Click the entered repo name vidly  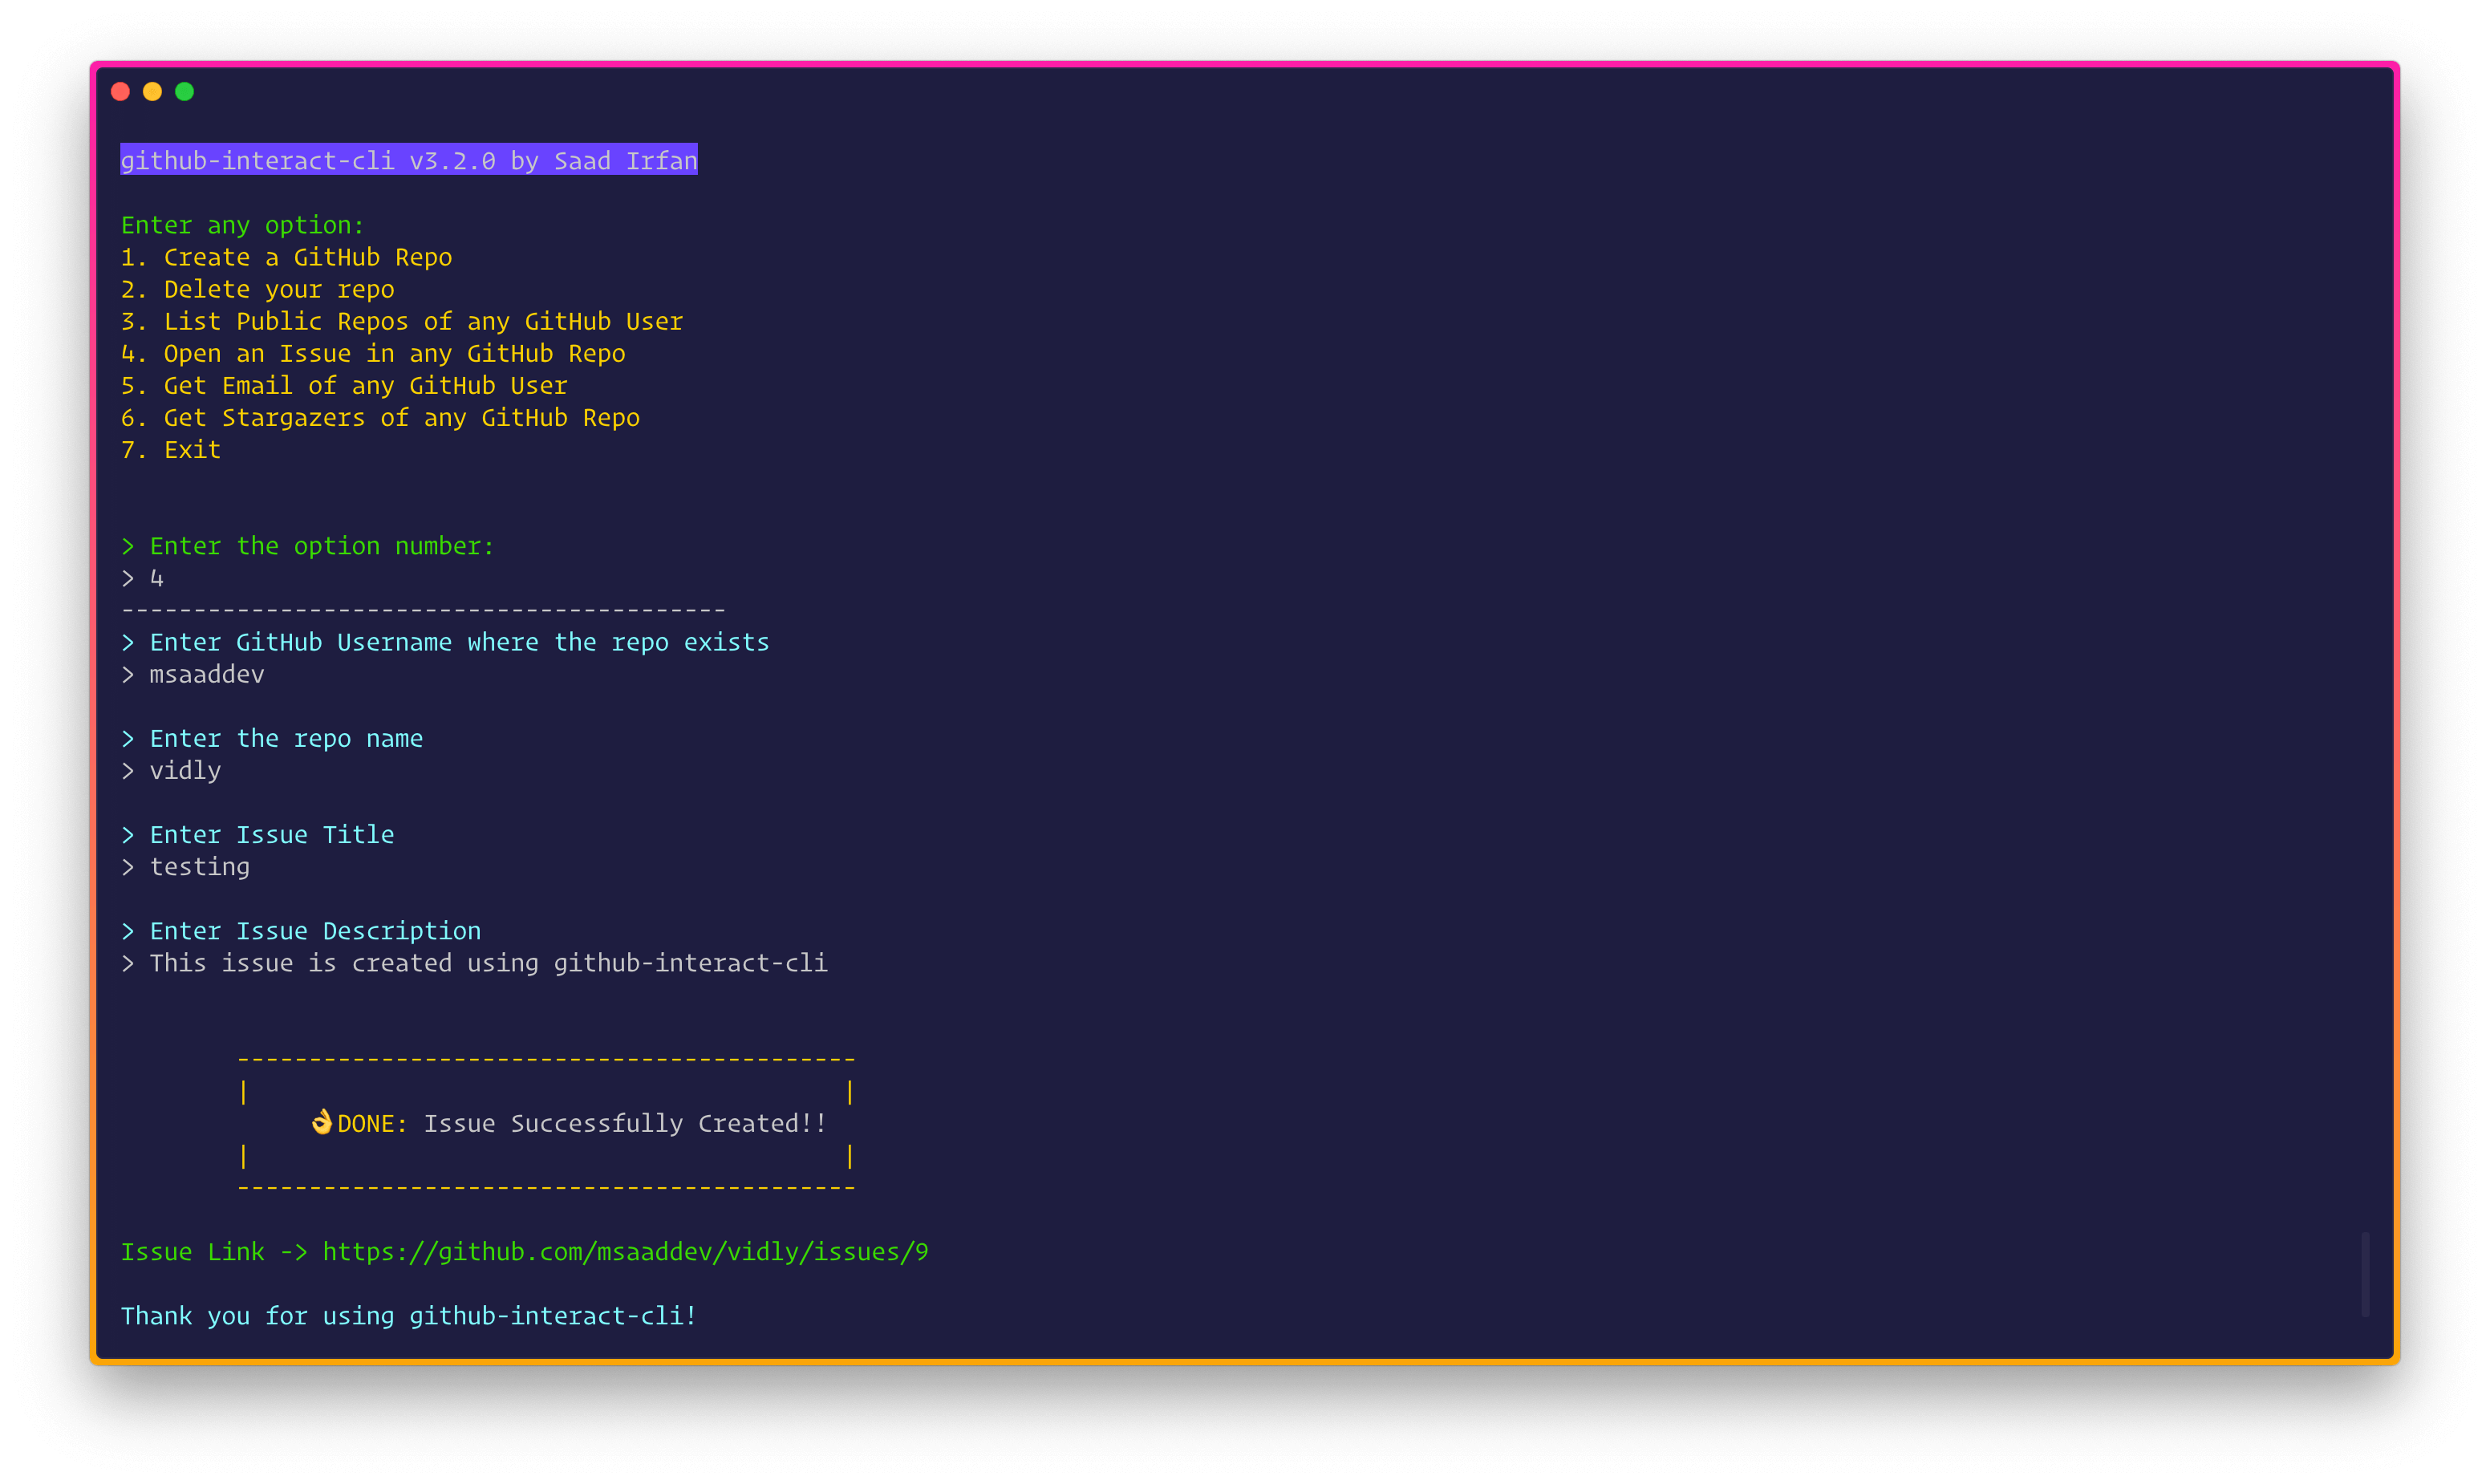click(185, 771)
